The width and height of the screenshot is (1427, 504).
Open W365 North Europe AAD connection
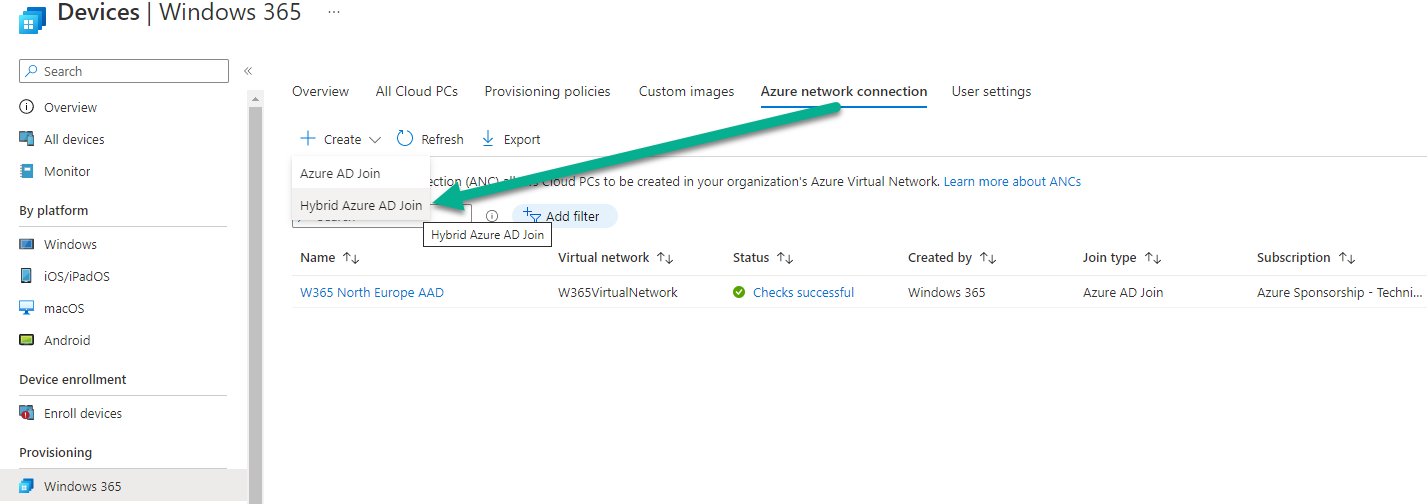point(372,293)
